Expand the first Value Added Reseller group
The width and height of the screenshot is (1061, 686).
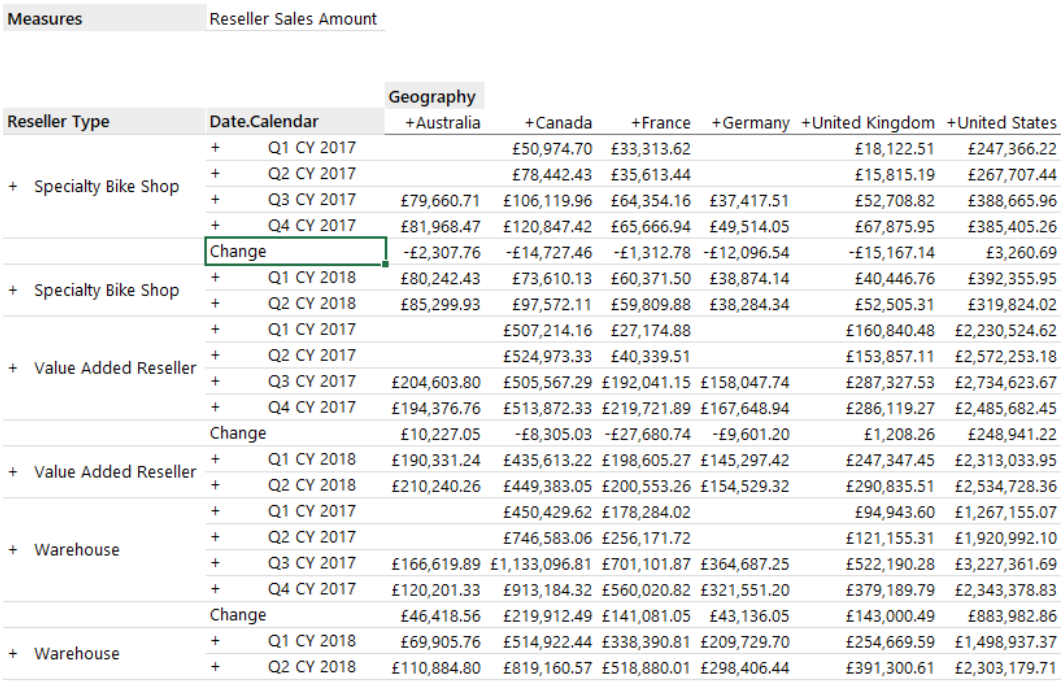pyautogui.click(x=13, y=367)
